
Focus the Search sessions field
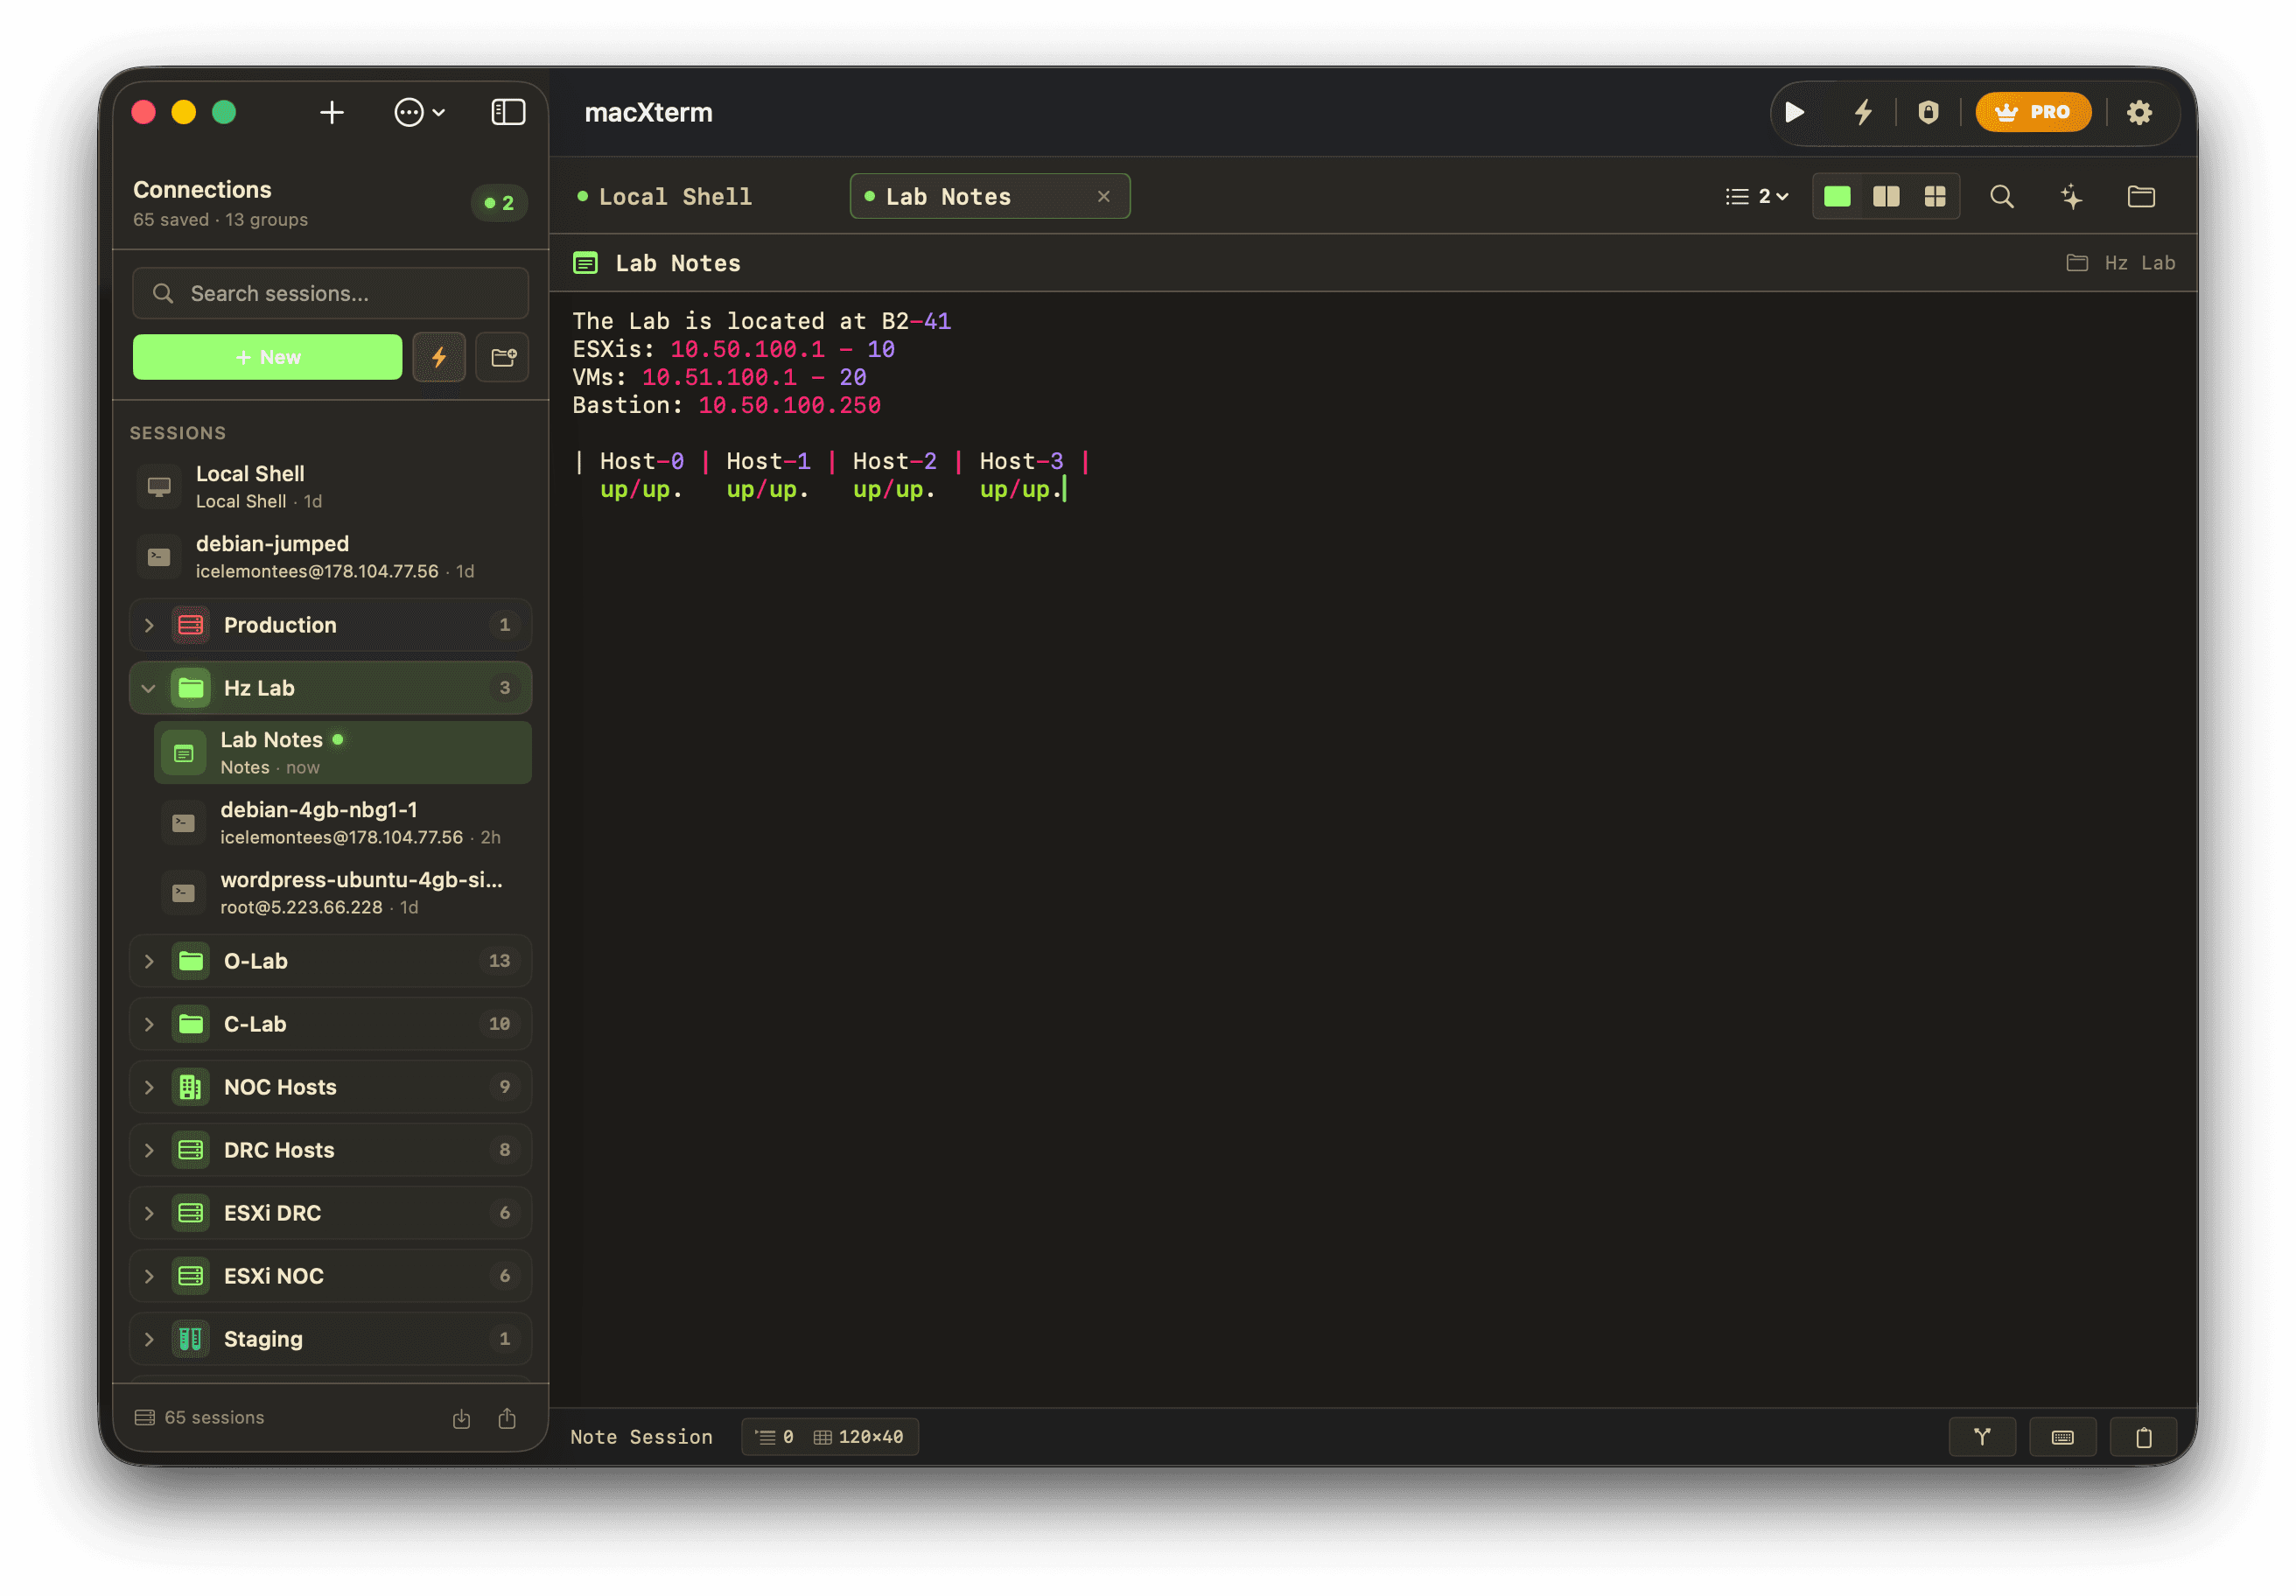click(331, 294)
